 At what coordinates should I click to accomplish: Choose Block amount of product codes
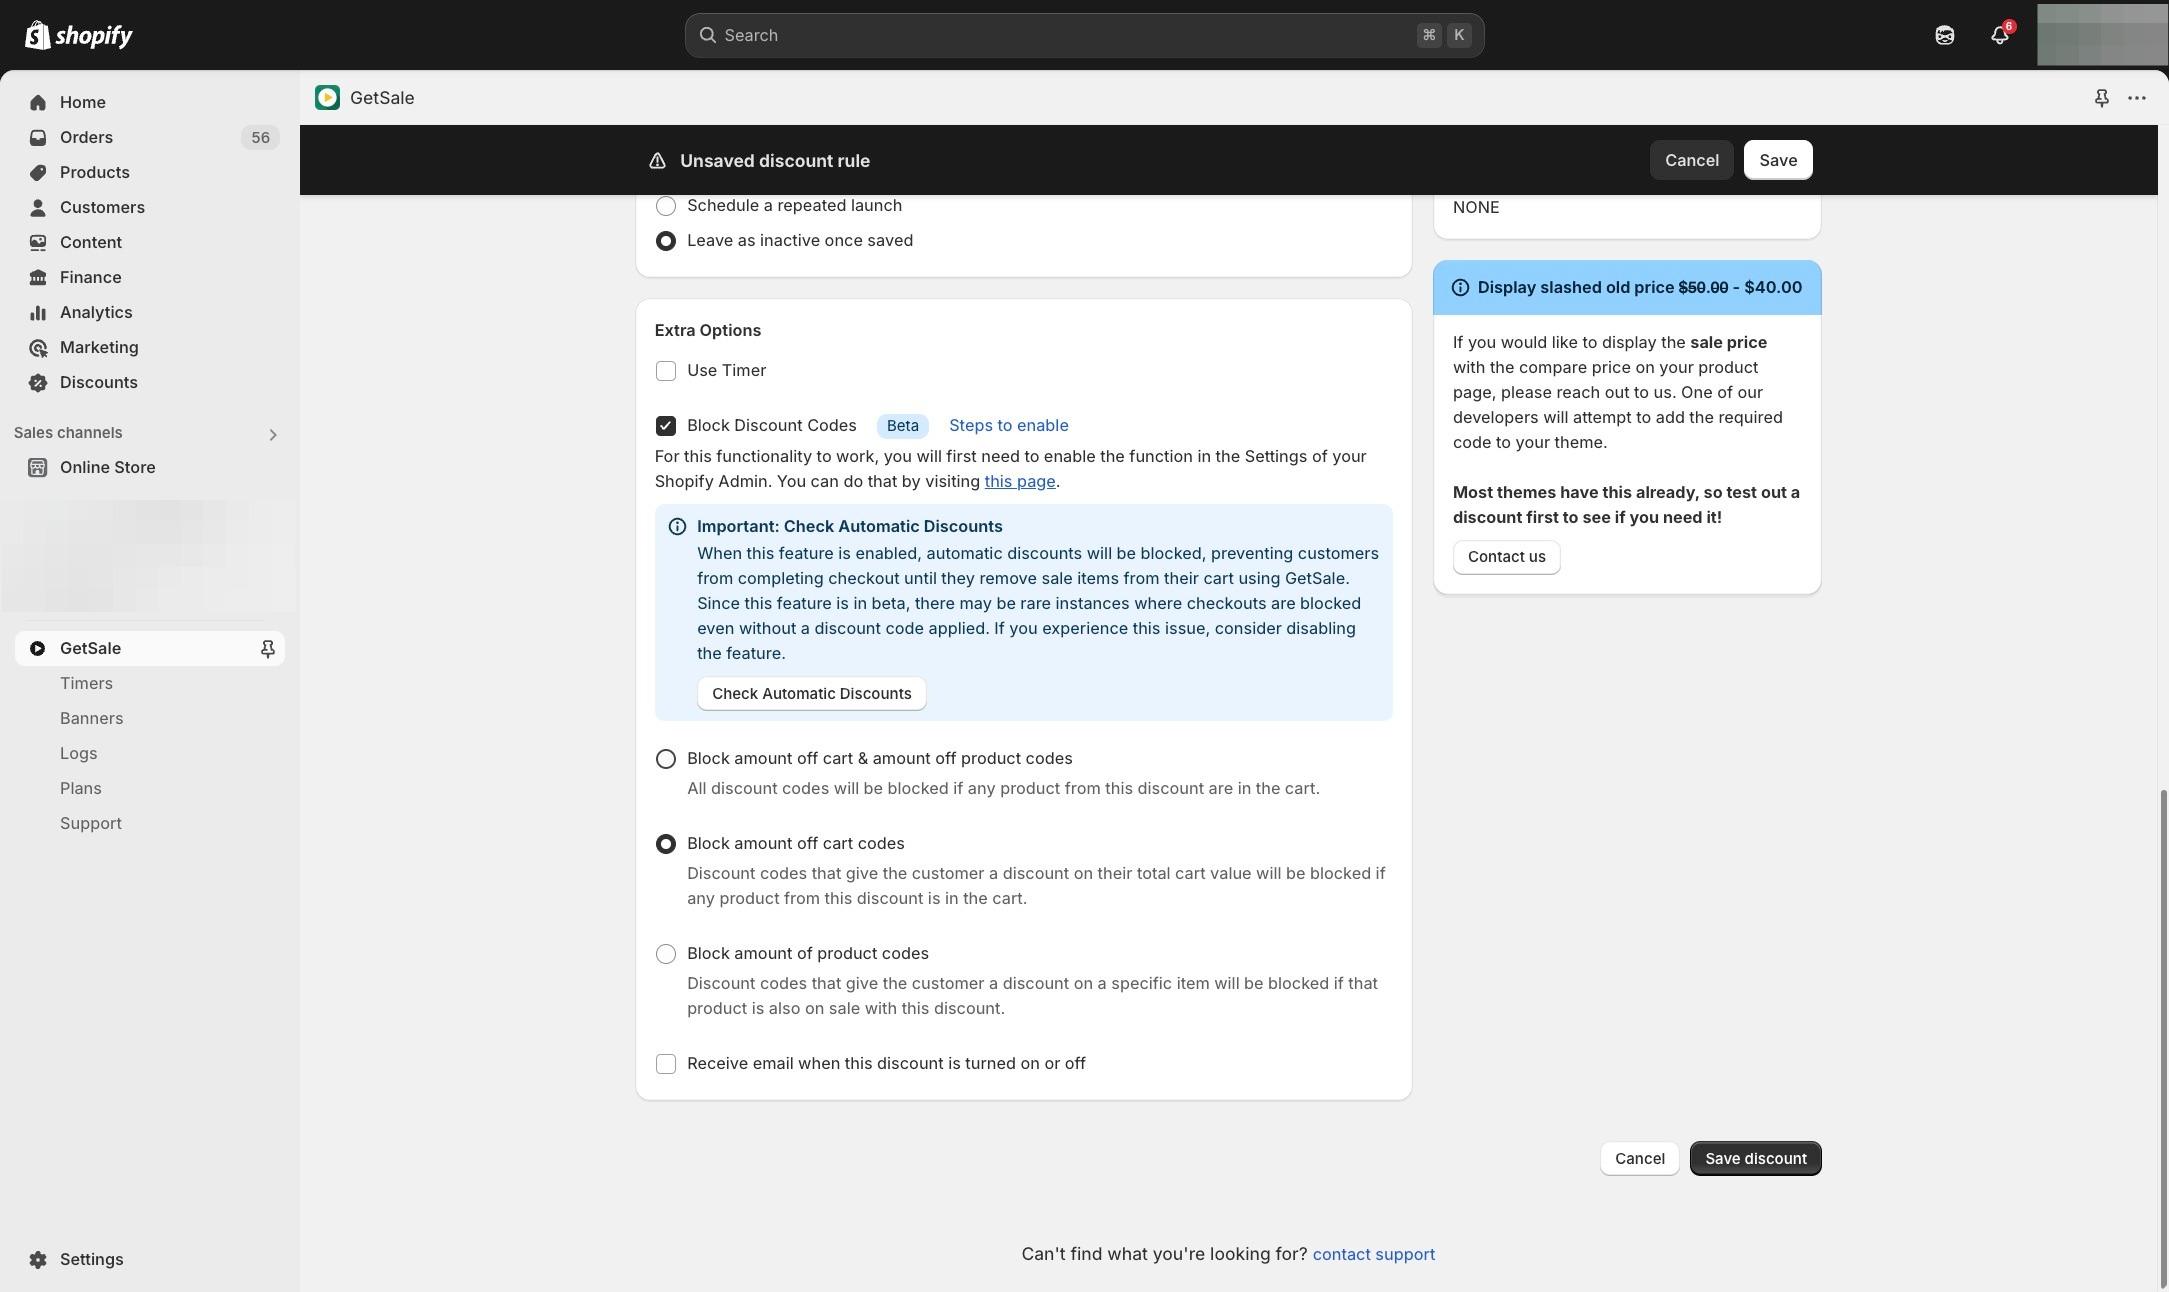coord(666,954)
